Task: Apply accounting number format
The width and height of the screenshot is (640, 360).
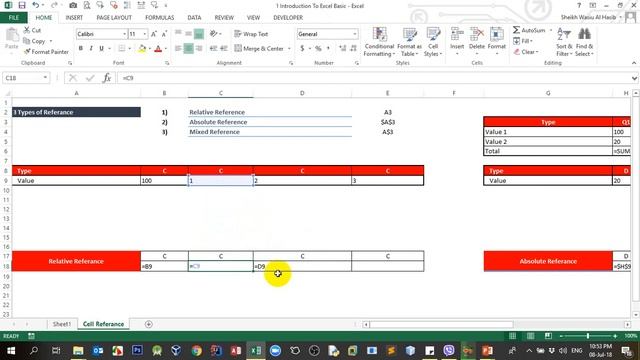Action: (302, 49)
